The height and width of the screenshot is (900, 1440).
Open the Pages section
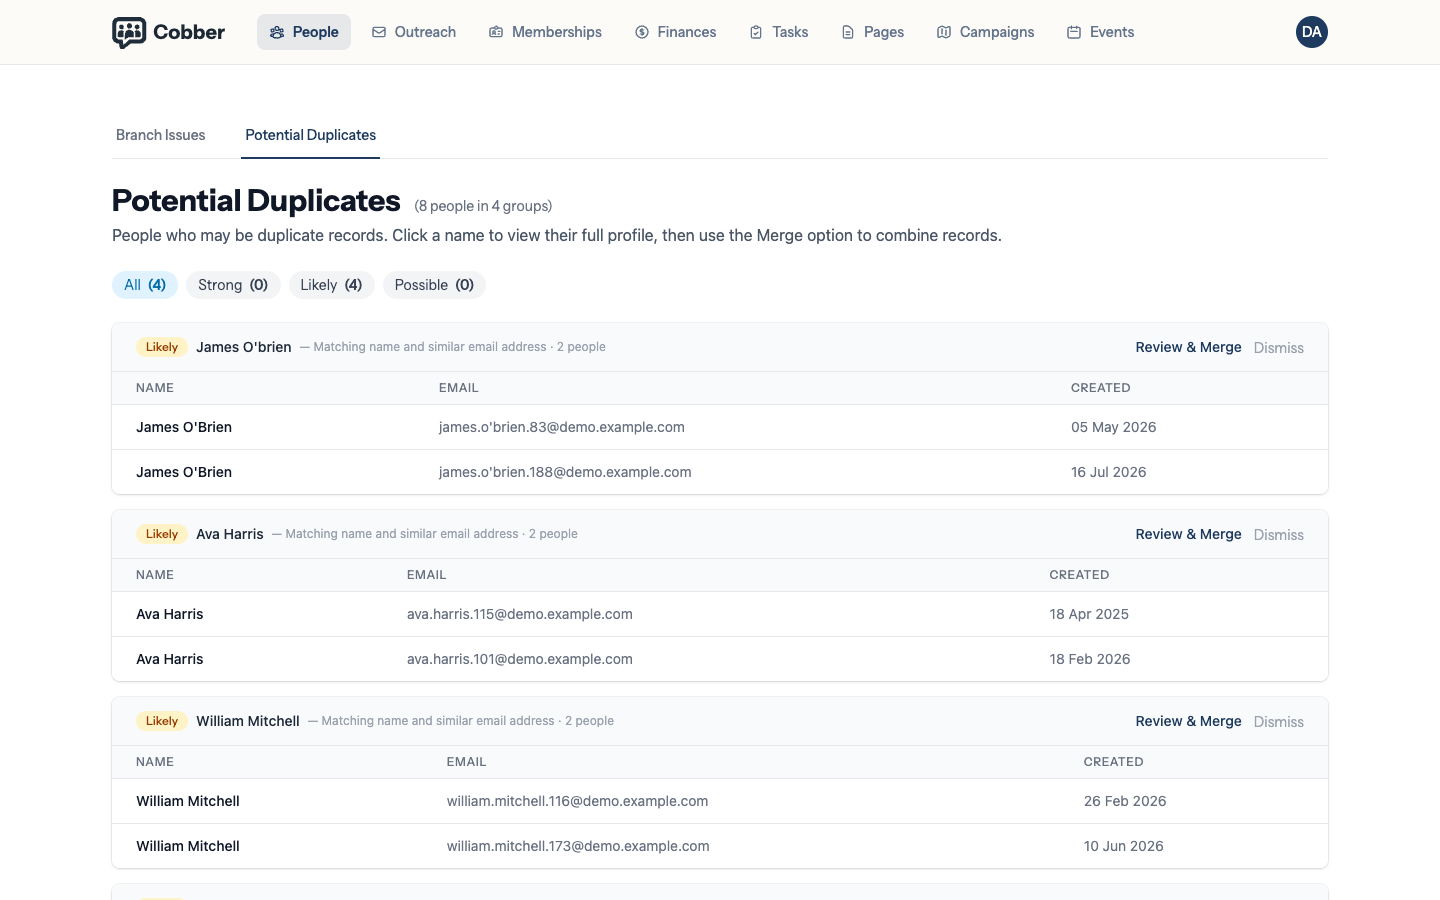pos(873,32)
